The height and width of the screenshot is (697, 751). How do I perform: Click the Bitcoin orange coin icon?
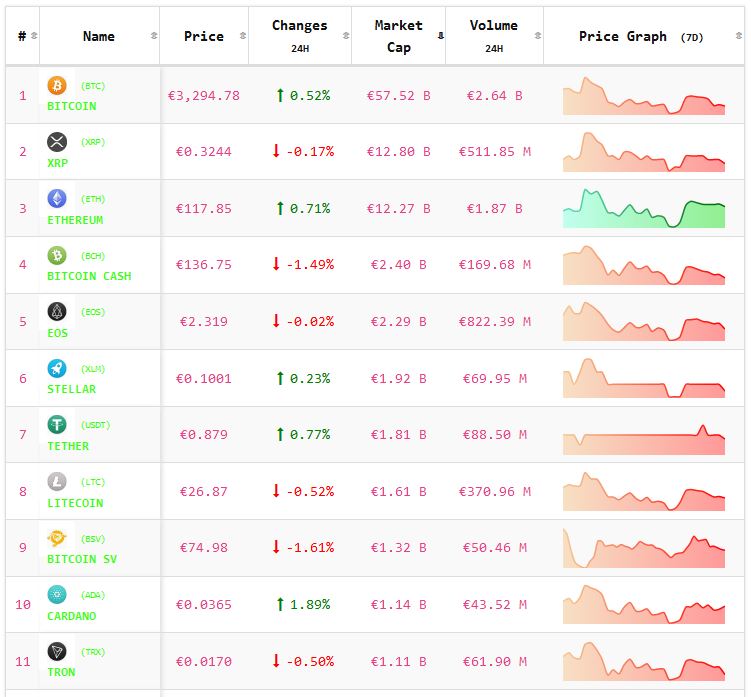[57, 86]
